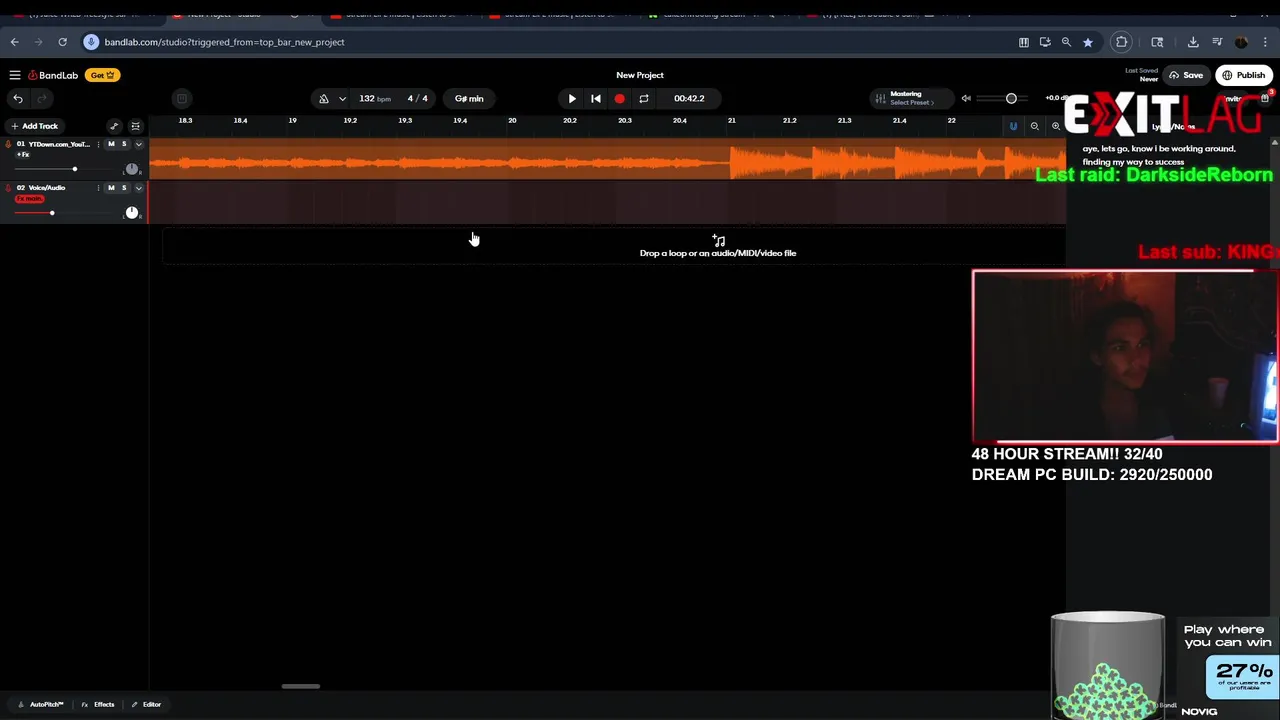This screenshot has height=720, width=1280.
Task: Undo the last action
Action: click(18, 98)
